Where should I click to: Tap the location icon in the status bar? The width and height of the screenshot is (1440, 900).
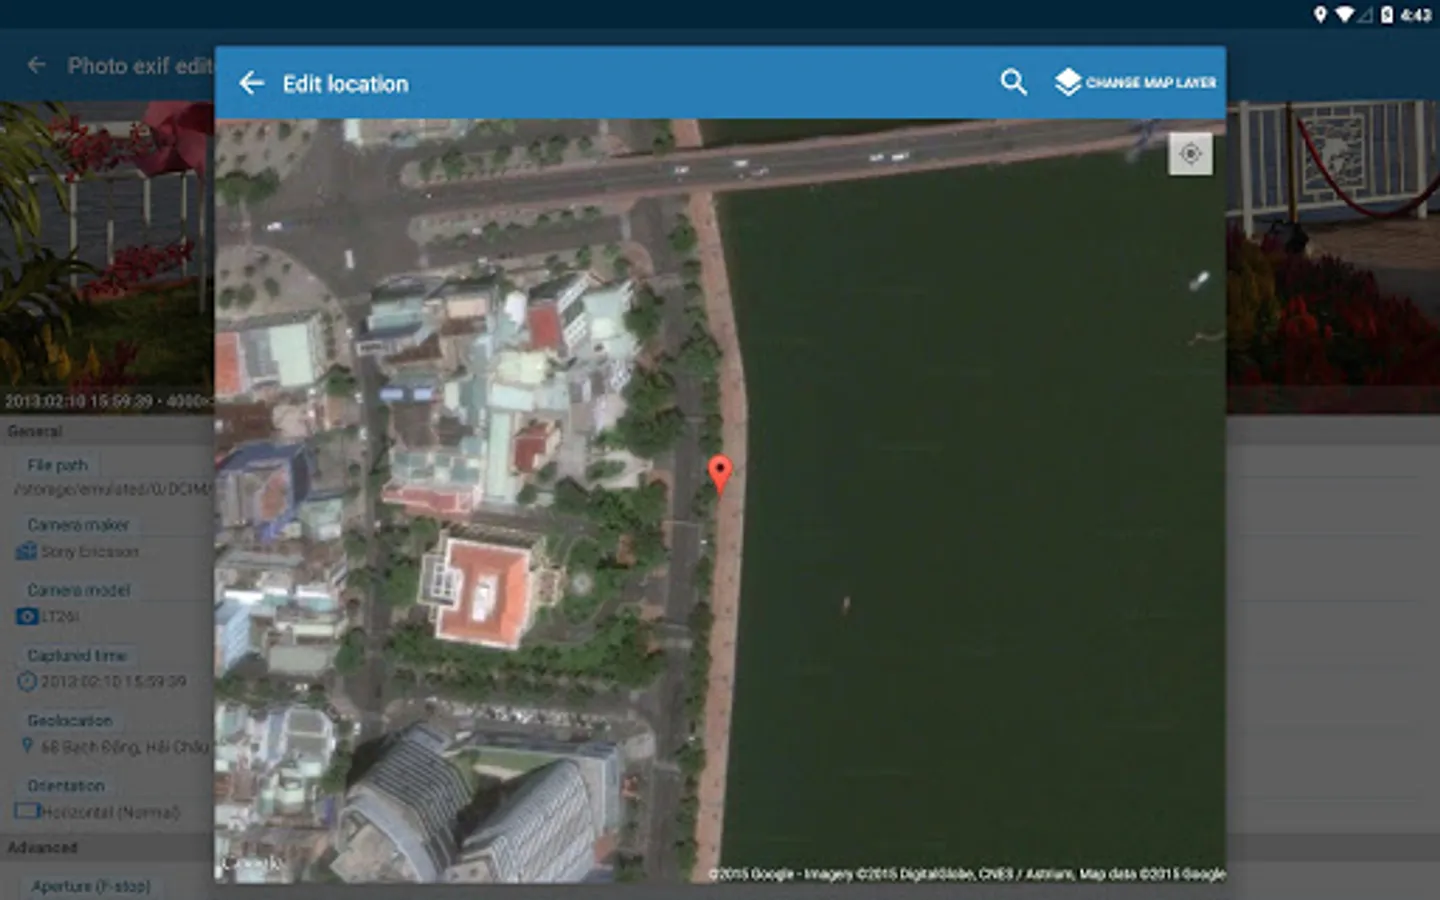tap(1320, 14)
